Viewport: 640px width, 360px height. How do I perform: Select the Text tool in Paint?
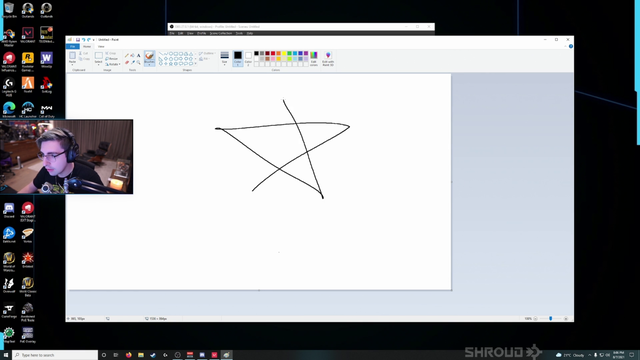pos(138,55)
